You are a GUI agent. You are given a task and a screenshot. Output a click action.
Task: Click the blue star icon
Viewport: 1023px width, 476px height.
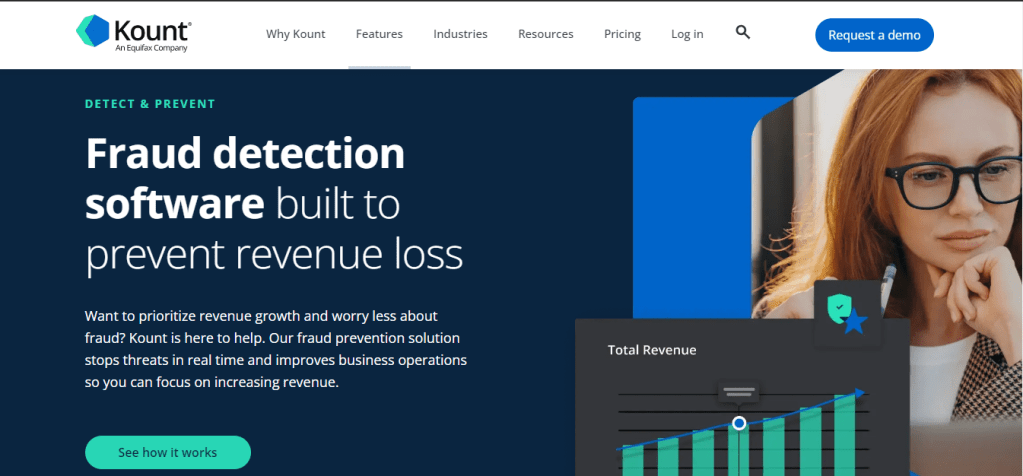click(x=856, y=323)
